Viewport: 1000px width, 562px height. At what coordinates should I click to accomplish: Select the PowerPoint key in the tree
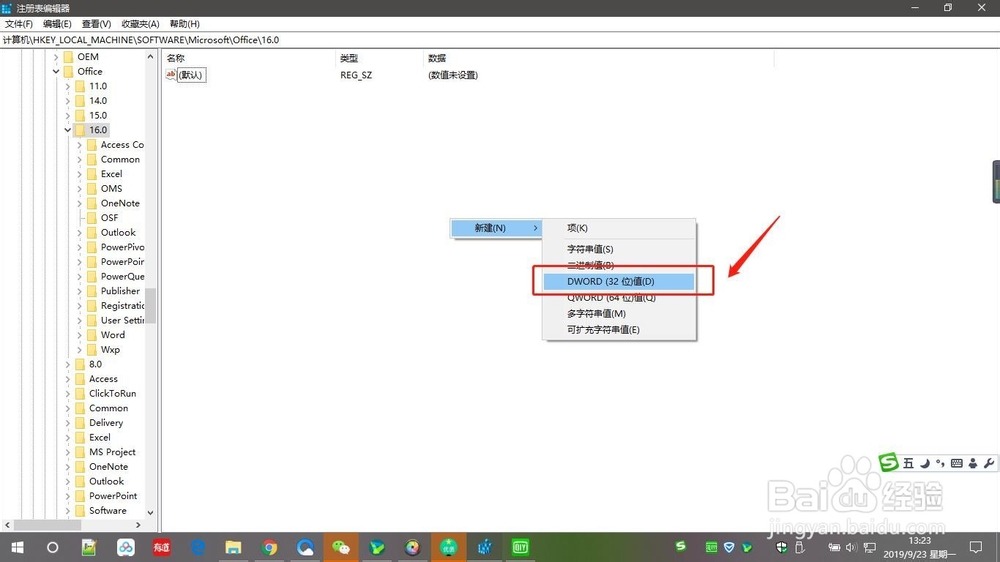pos(113,496)
